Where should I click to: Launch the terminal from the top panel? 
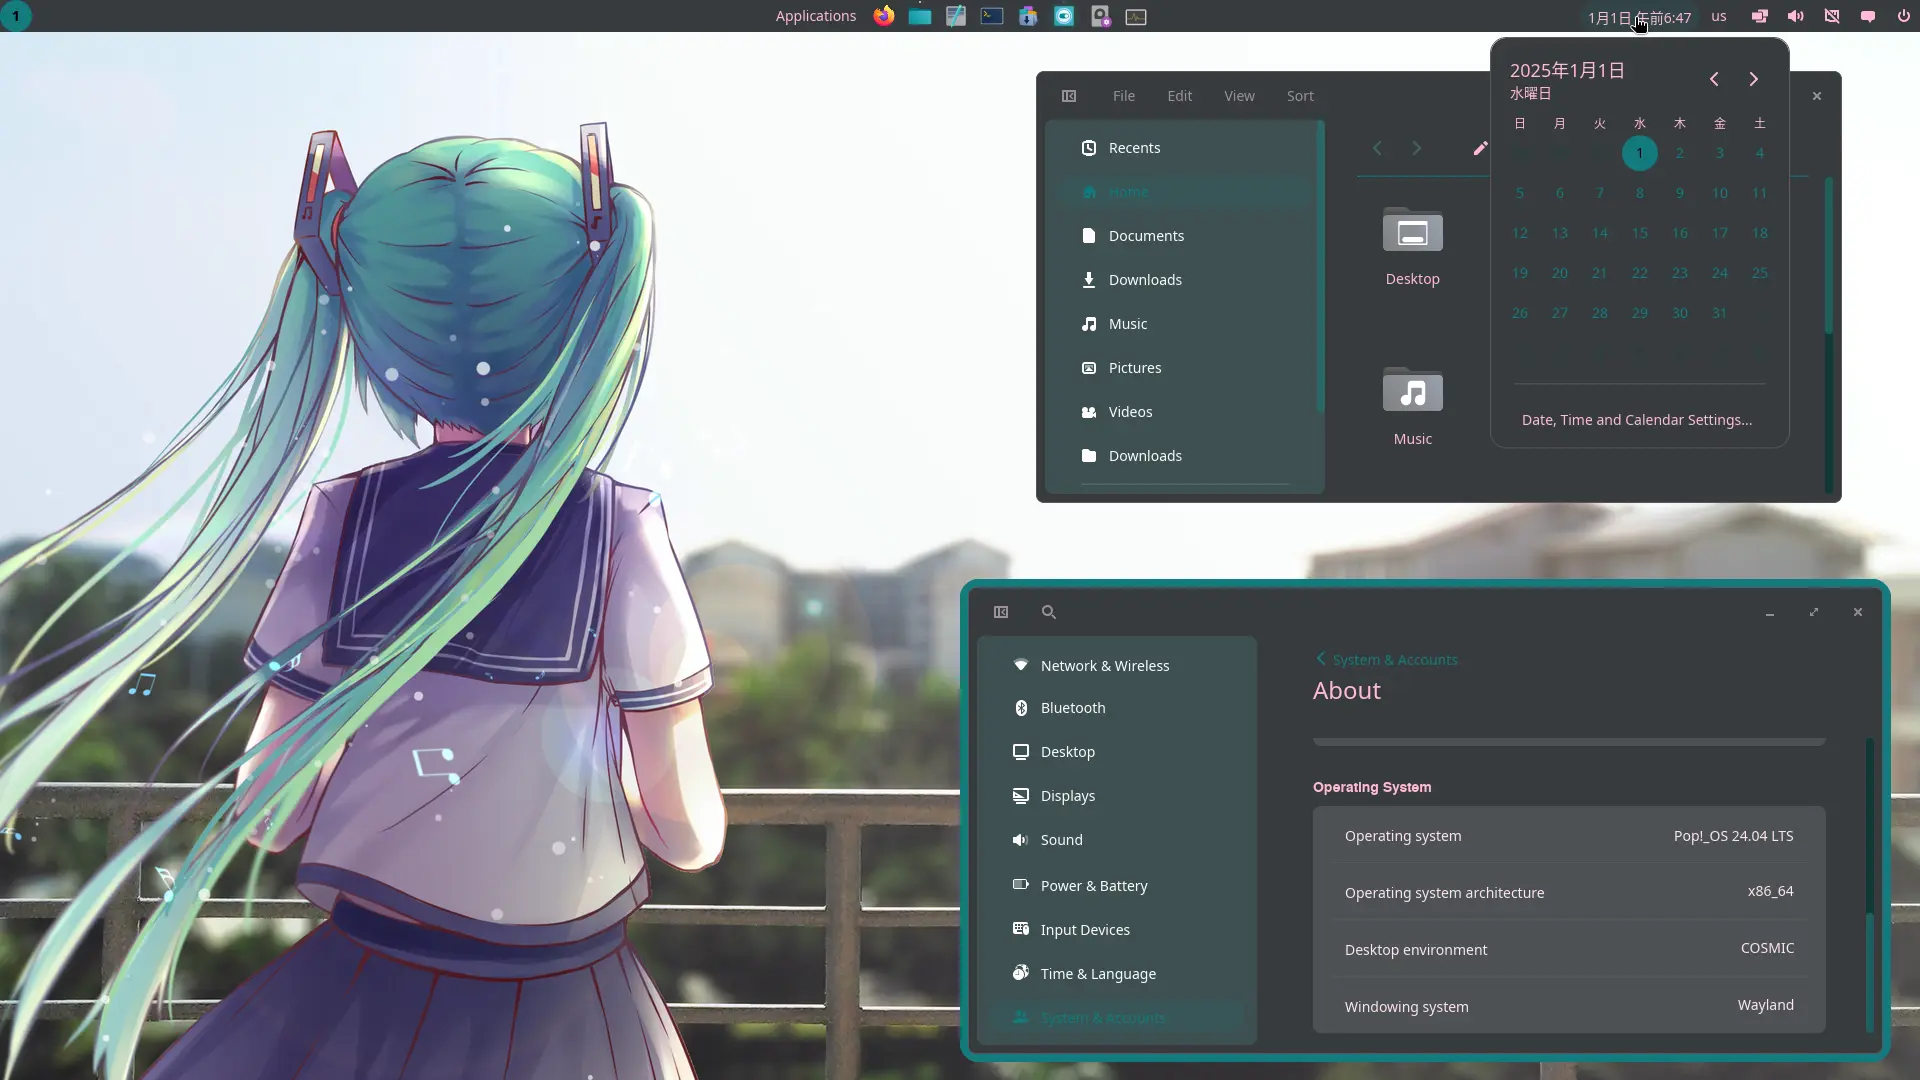992,16
